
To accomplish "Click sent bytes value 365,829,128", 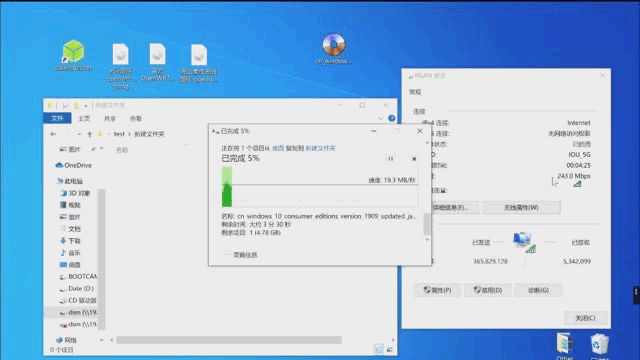I will tap(490, 261).
